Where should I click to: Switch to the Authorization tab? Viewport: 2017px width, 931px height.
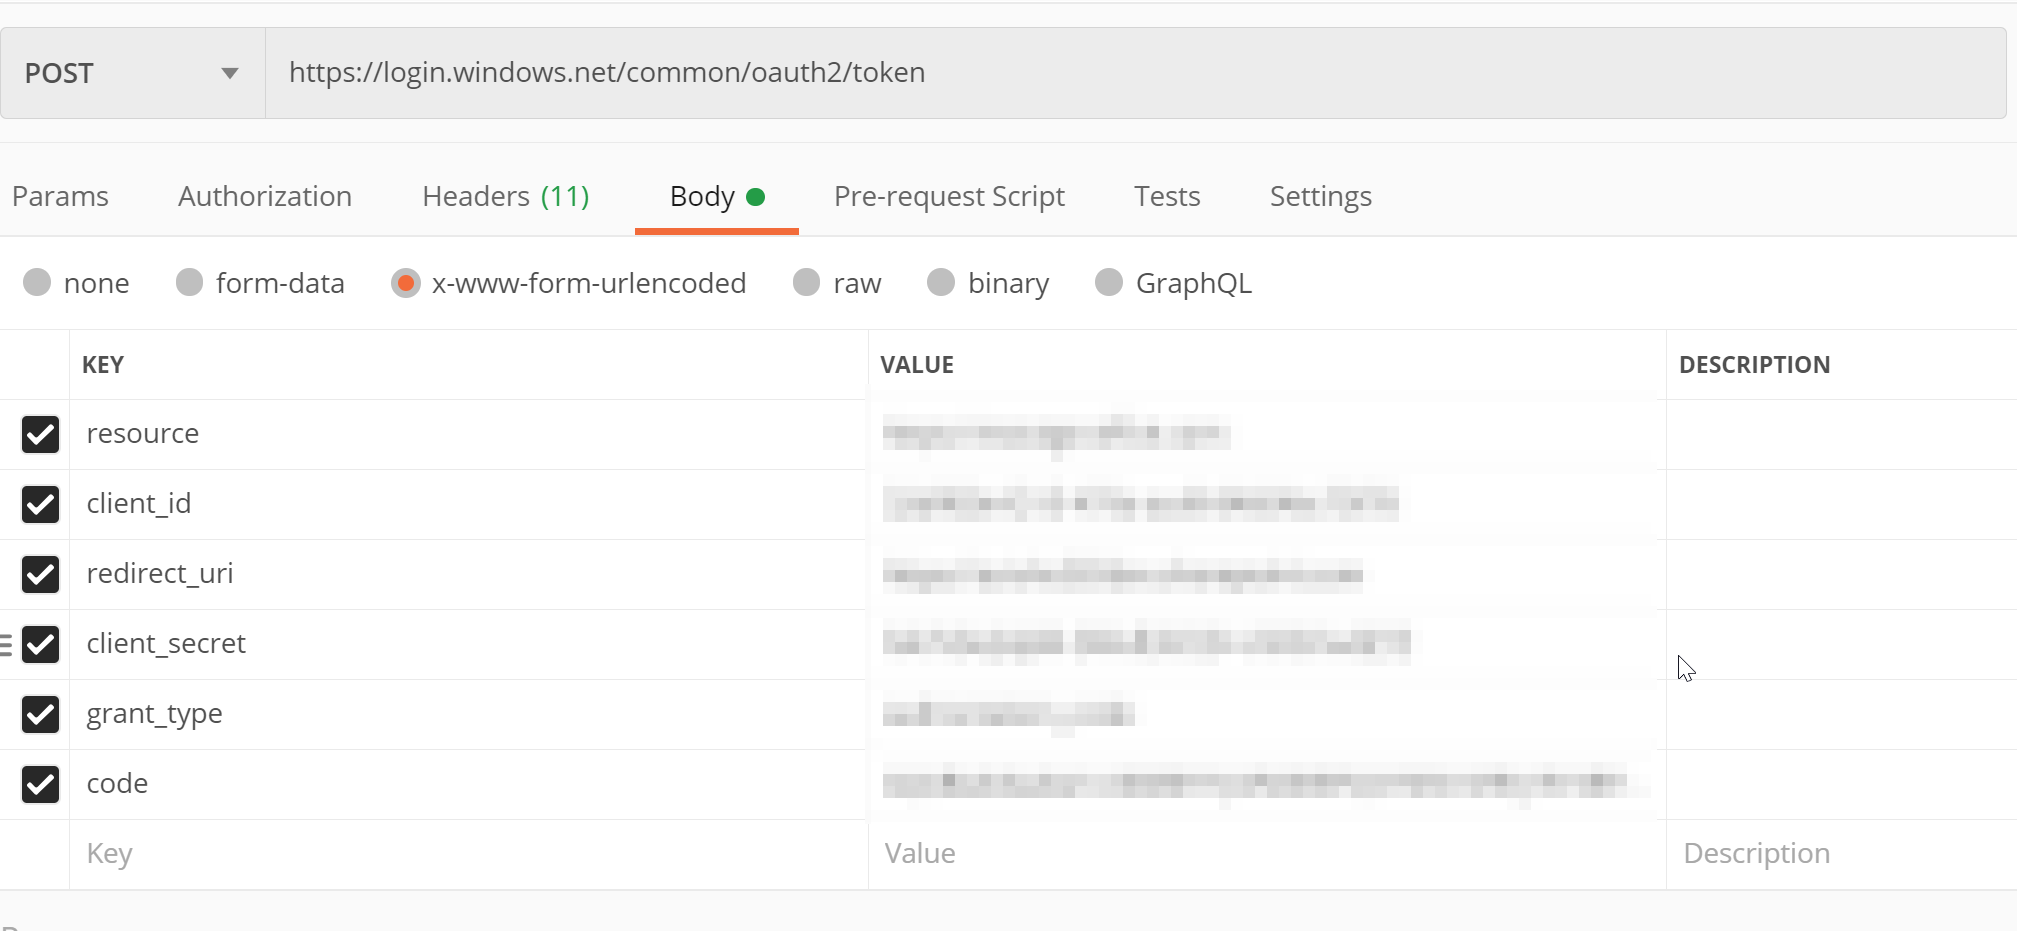pyautogui.click(x=265, y=196)
